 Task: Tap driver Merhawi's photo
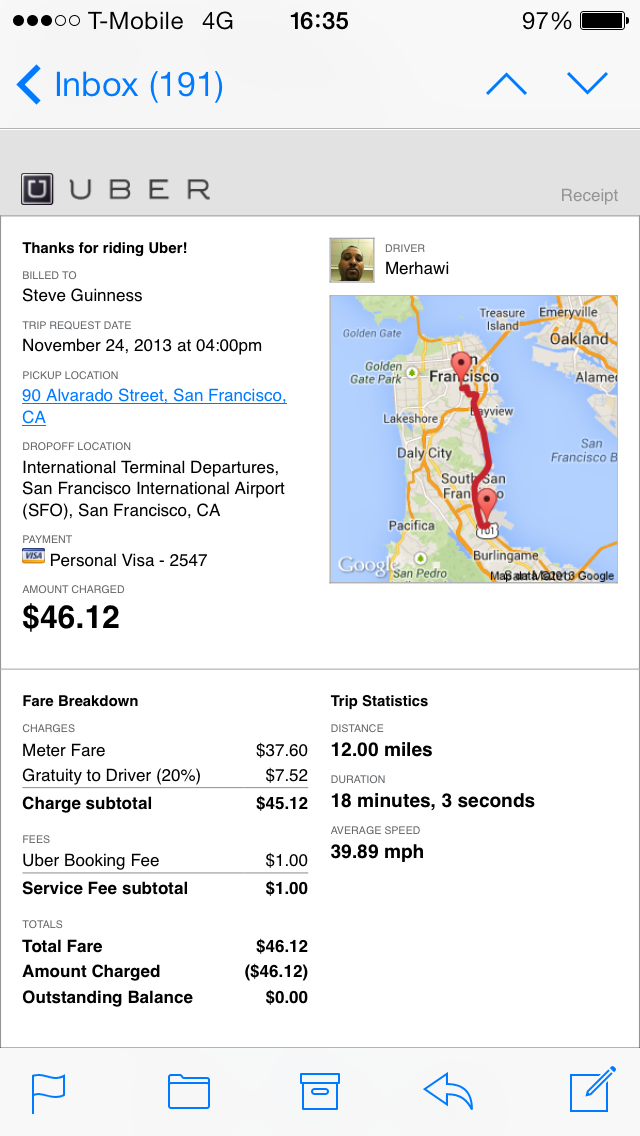tap(351, 260)
